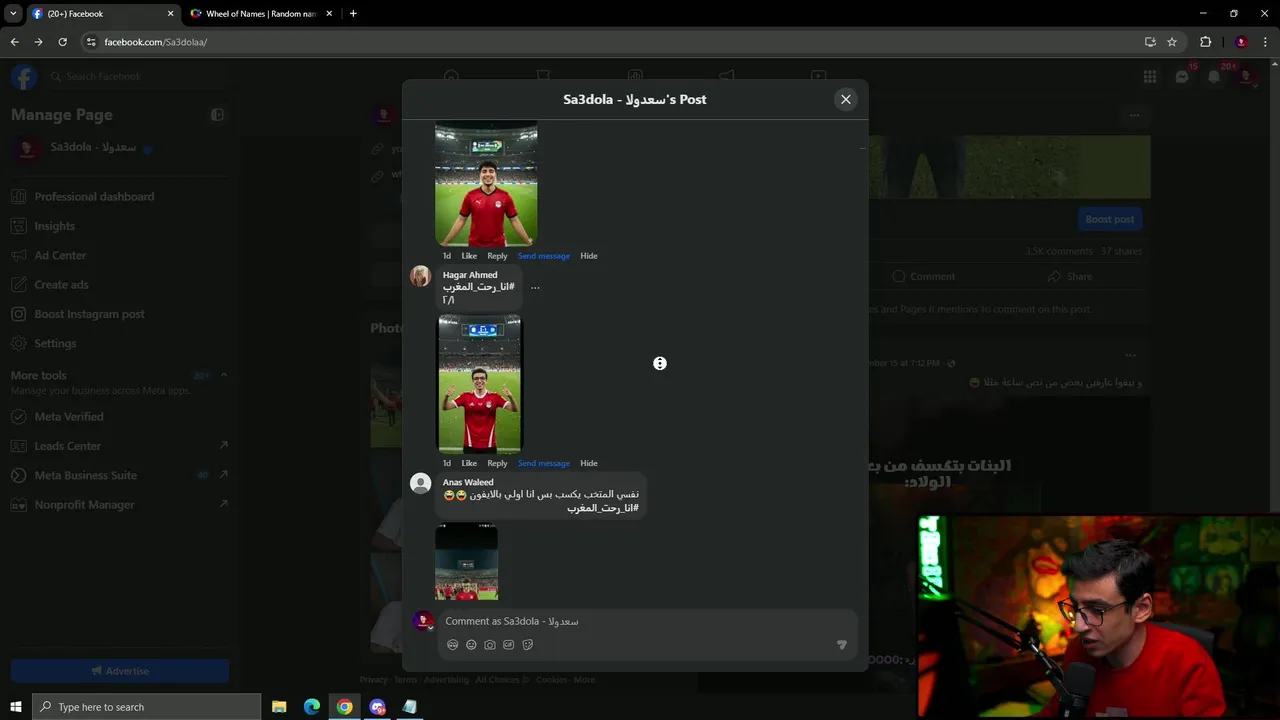Image resolution: width=1280 pixels, height=720 pixels.
Task: Switch to Wheel of Names tab
Action: (x=262, y=14)
